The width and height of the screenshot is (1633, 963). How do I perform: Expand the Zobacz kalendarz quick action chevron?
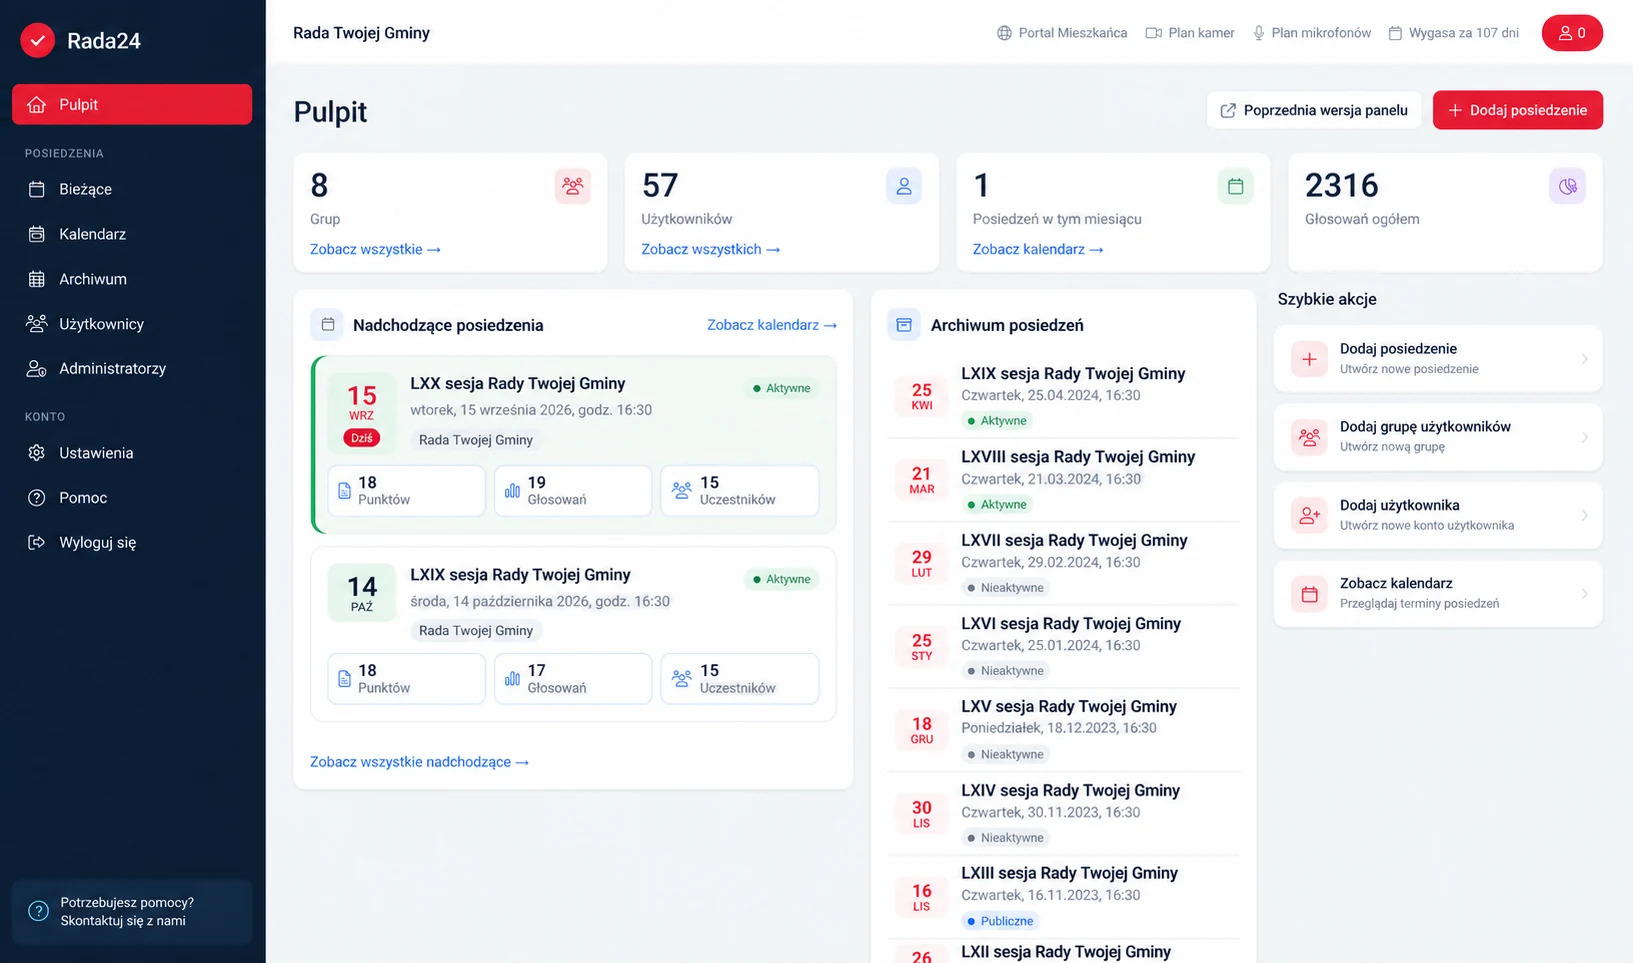pyautogui.click(x=1584, y=593)
